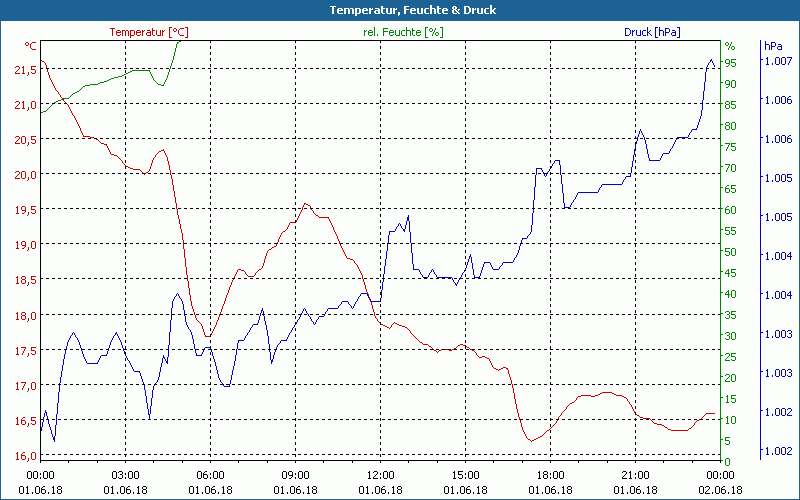Click the 21,5 temperature axis value
Viewport: 800px width, 500px height.
(x=26, y=70)
